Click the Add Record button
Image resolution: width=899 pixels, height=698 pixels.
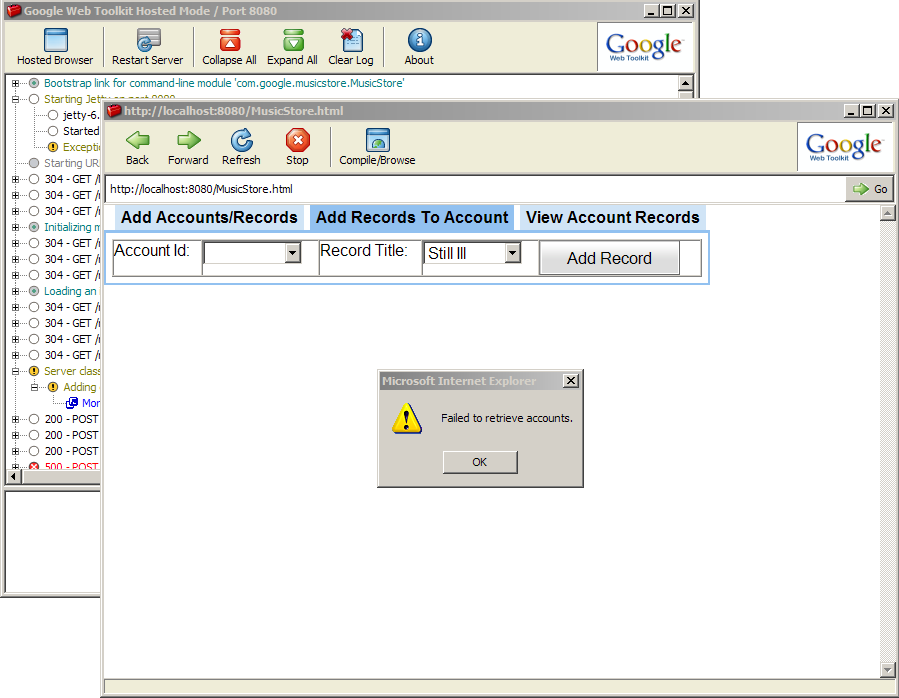click(609, 258)
